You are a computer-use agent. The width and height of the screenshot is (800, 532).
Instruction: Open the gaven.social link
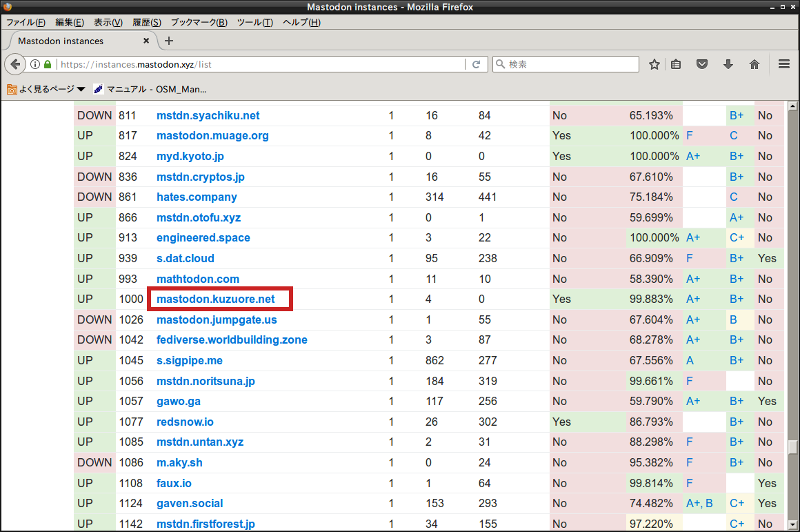pyautogui.click(x=189, y=503)
